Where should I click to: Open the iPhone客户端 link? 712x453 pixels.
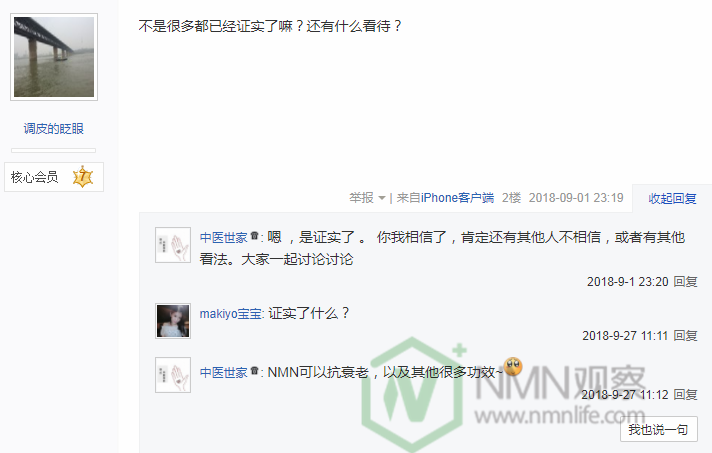point(457,198)
